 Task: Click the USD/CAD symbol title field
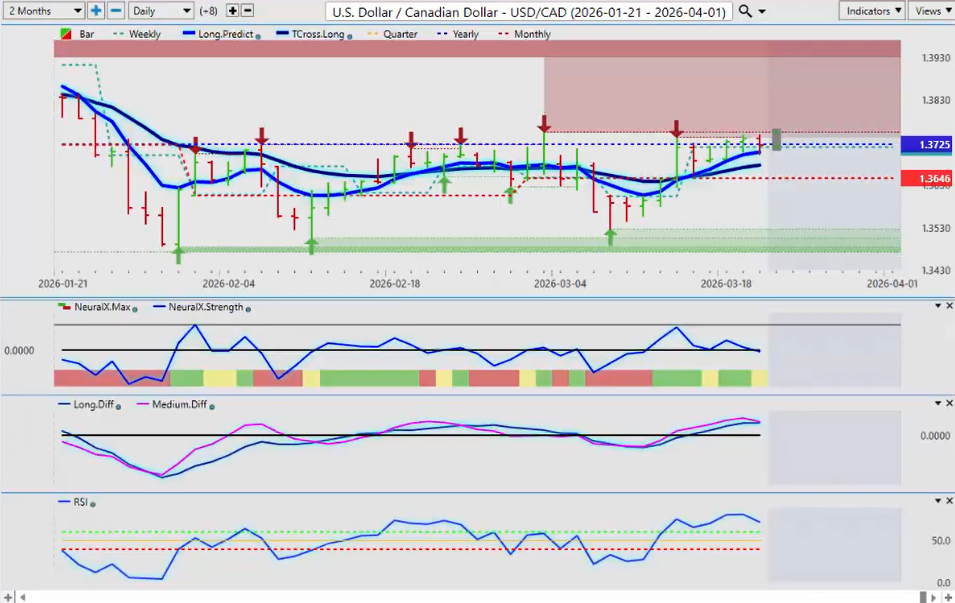(529, 11)
